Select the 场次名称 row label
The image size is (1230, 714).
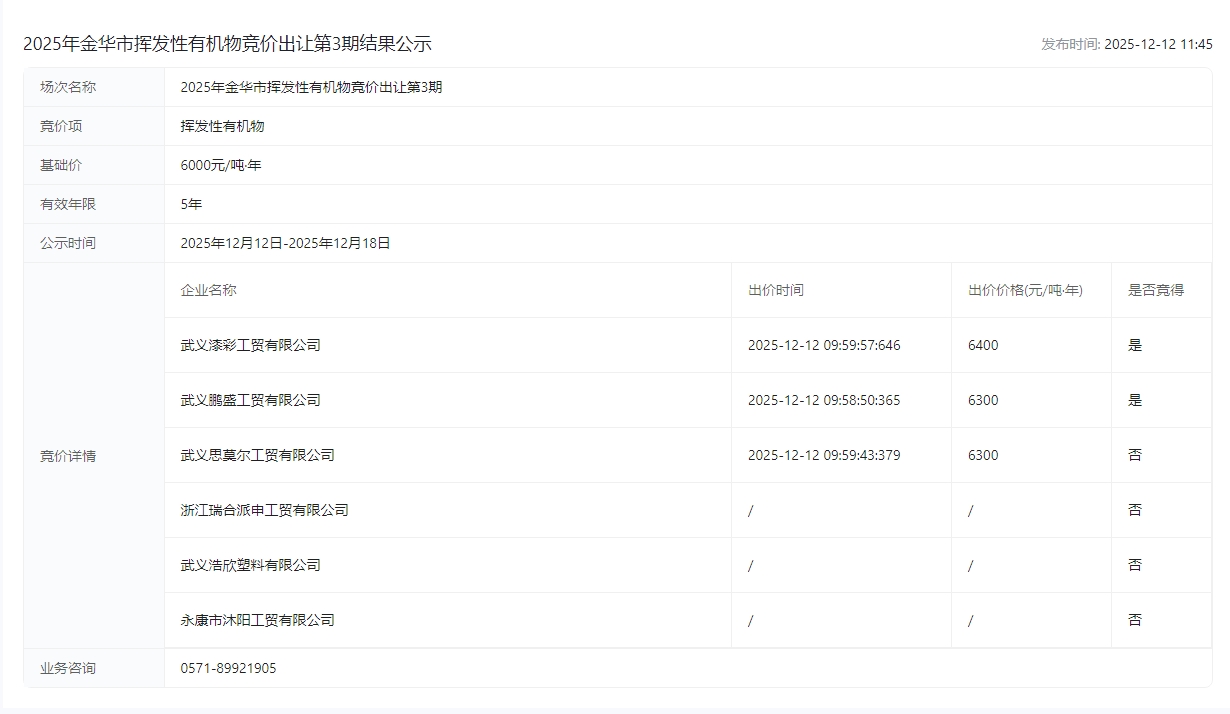(68, 87)
